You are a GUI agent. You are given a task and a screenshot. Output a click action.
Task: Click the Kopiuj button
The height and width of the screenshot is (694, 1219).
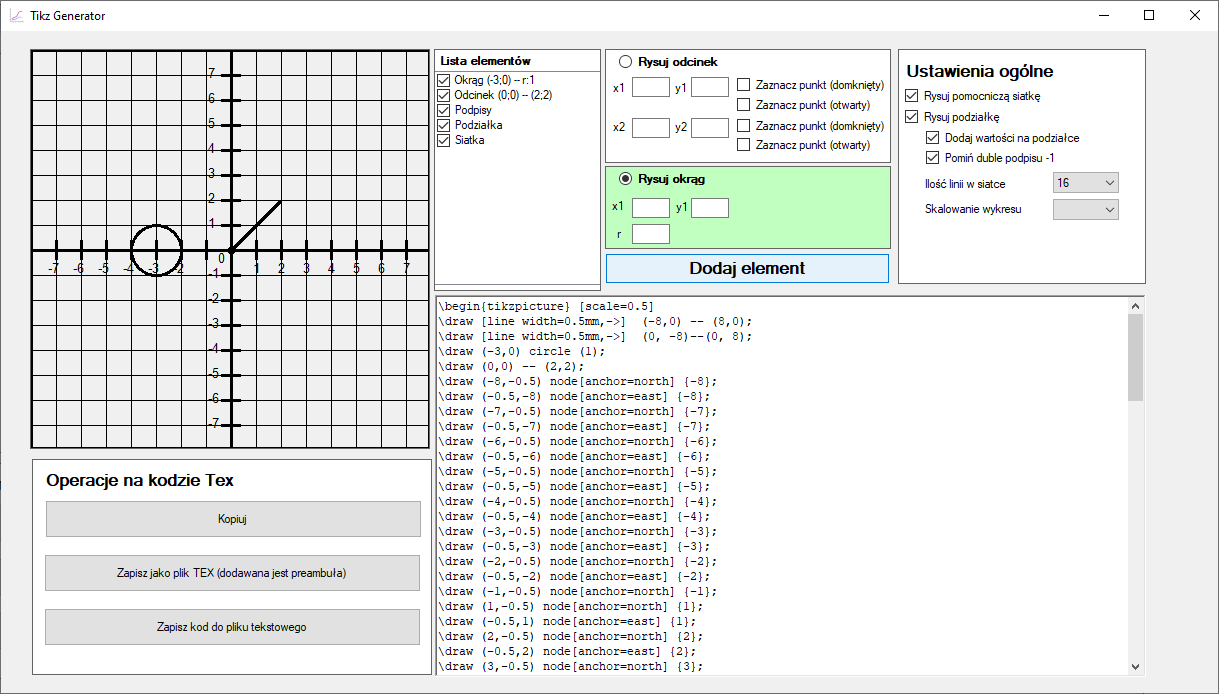[232, 519]
